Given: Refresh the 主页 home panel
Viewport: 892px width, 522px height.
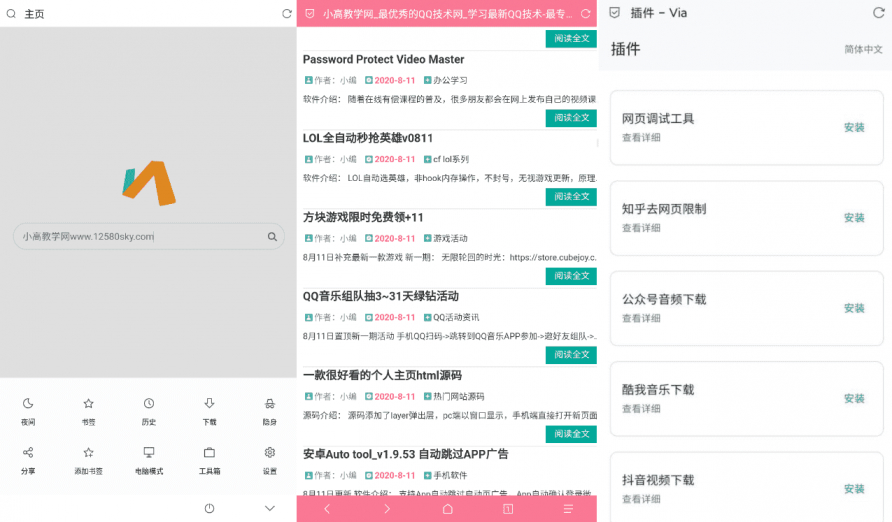Looking at the screenshot, I should click(x=287, y=14).
